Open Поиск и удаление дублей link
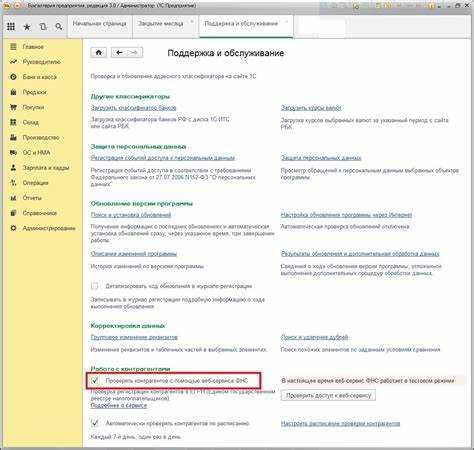Screen dimensions: 474x450 314,337
